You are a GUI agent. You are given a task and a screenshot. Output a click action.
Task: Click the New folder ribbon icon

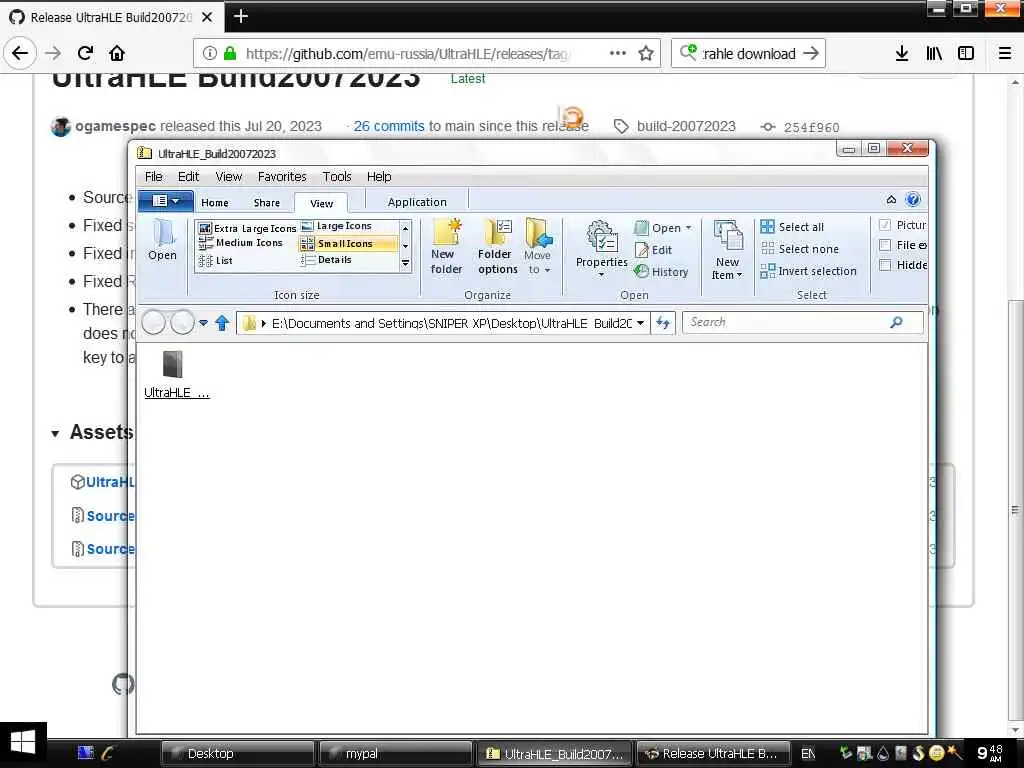pos(447,247)
